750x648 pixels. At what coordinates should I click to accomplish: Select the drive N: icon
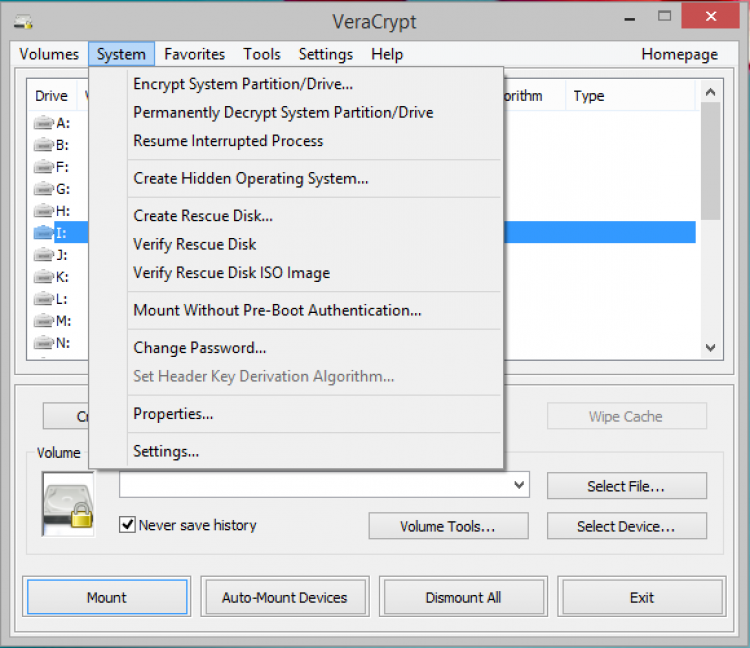click(44, 343)
